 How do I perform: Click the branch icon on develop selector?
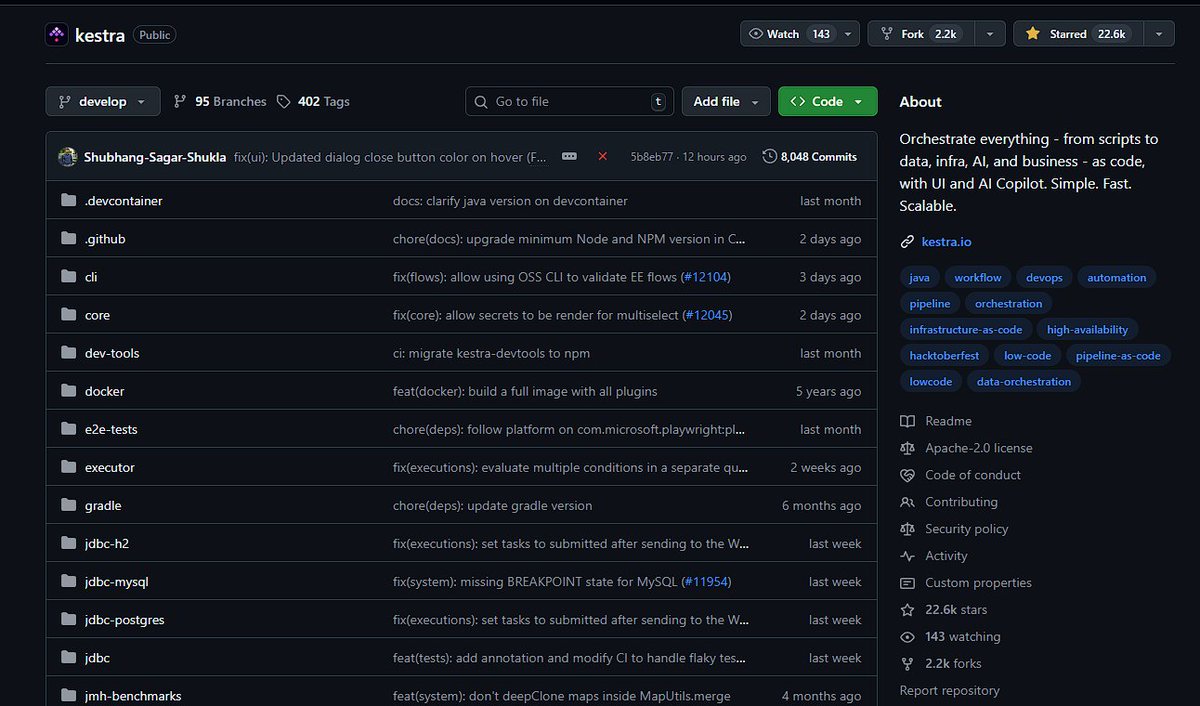coord(65,102)
